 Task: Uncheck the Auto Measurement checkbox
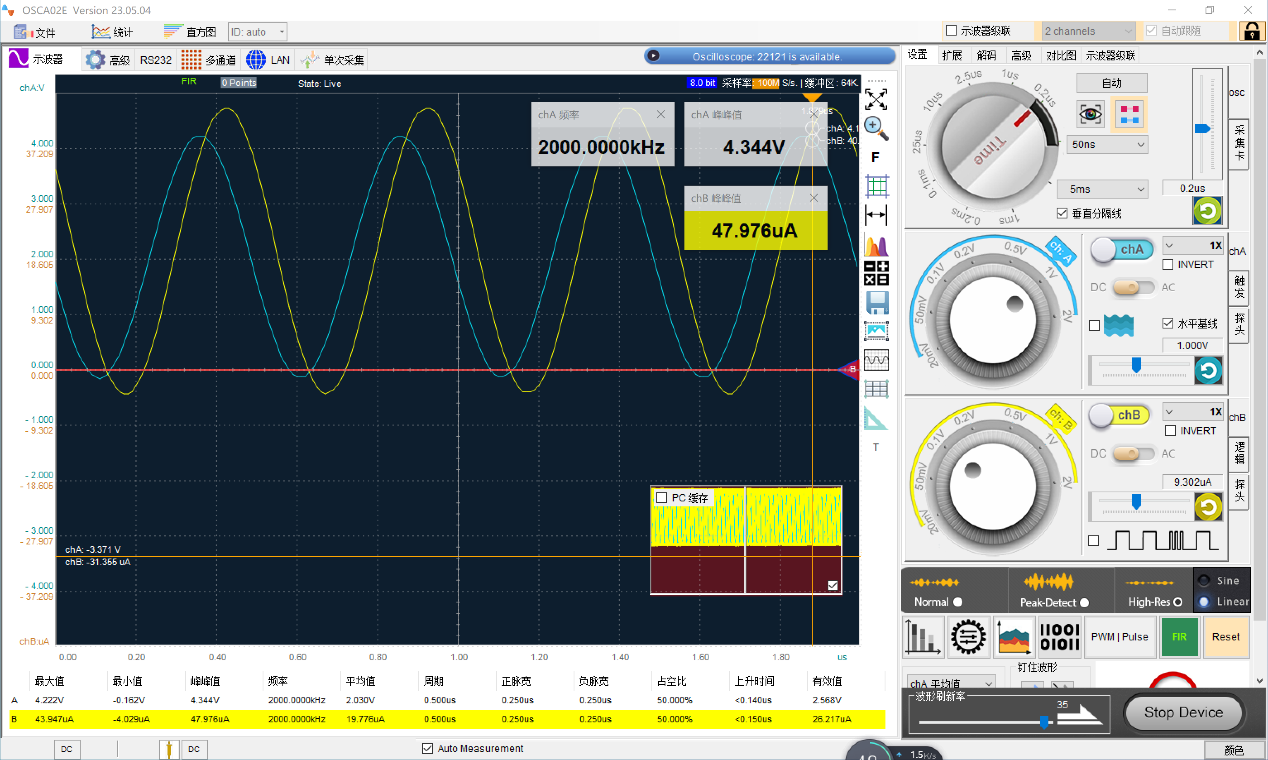pos(428,748)
